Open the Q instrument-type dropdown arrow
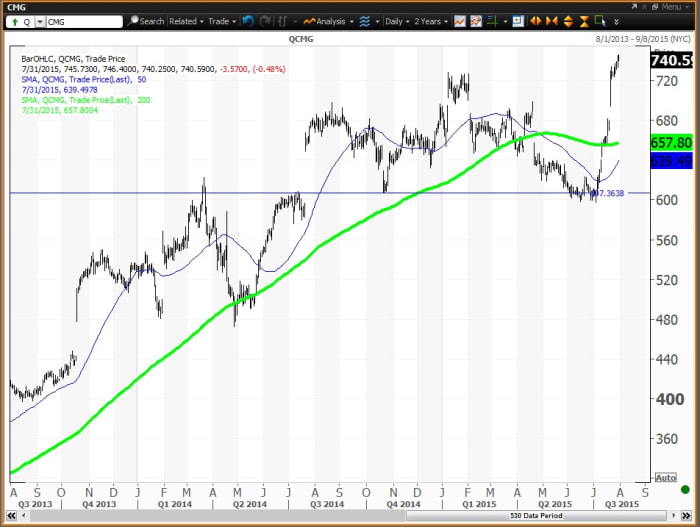The width and height of the screenshot is (700, 527). coord(40,22)
